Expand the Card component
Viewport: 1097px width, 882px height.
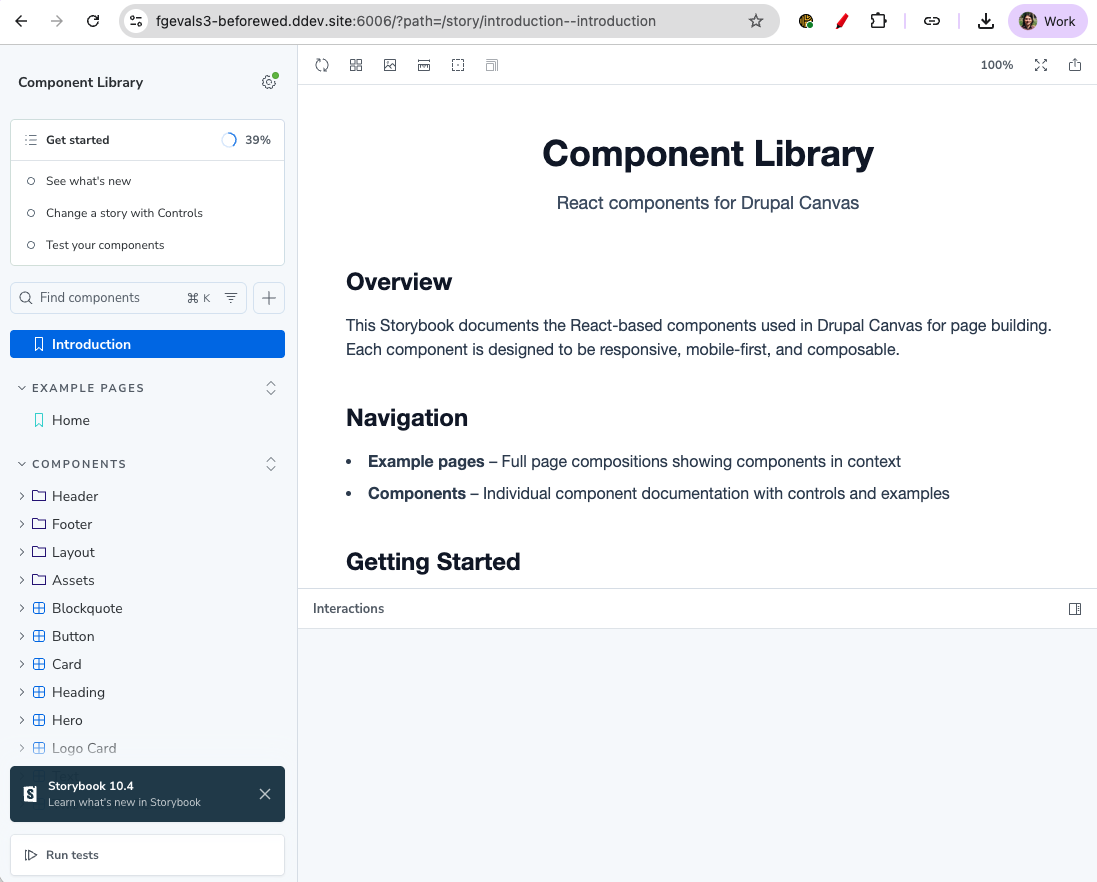[22, 664]
